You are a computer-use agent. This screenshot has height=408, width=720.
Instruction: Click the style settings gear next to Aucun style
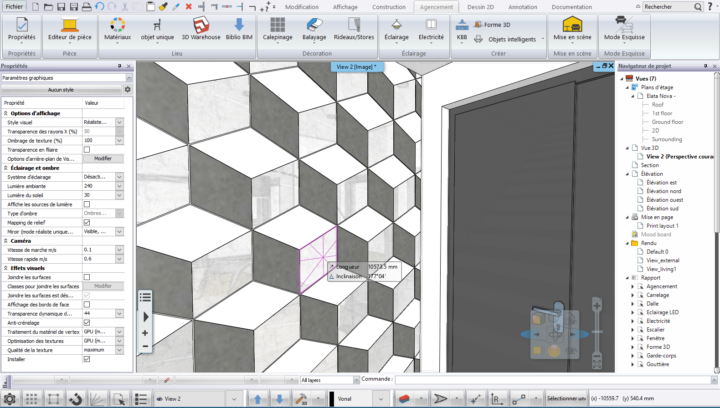[128, 90]
